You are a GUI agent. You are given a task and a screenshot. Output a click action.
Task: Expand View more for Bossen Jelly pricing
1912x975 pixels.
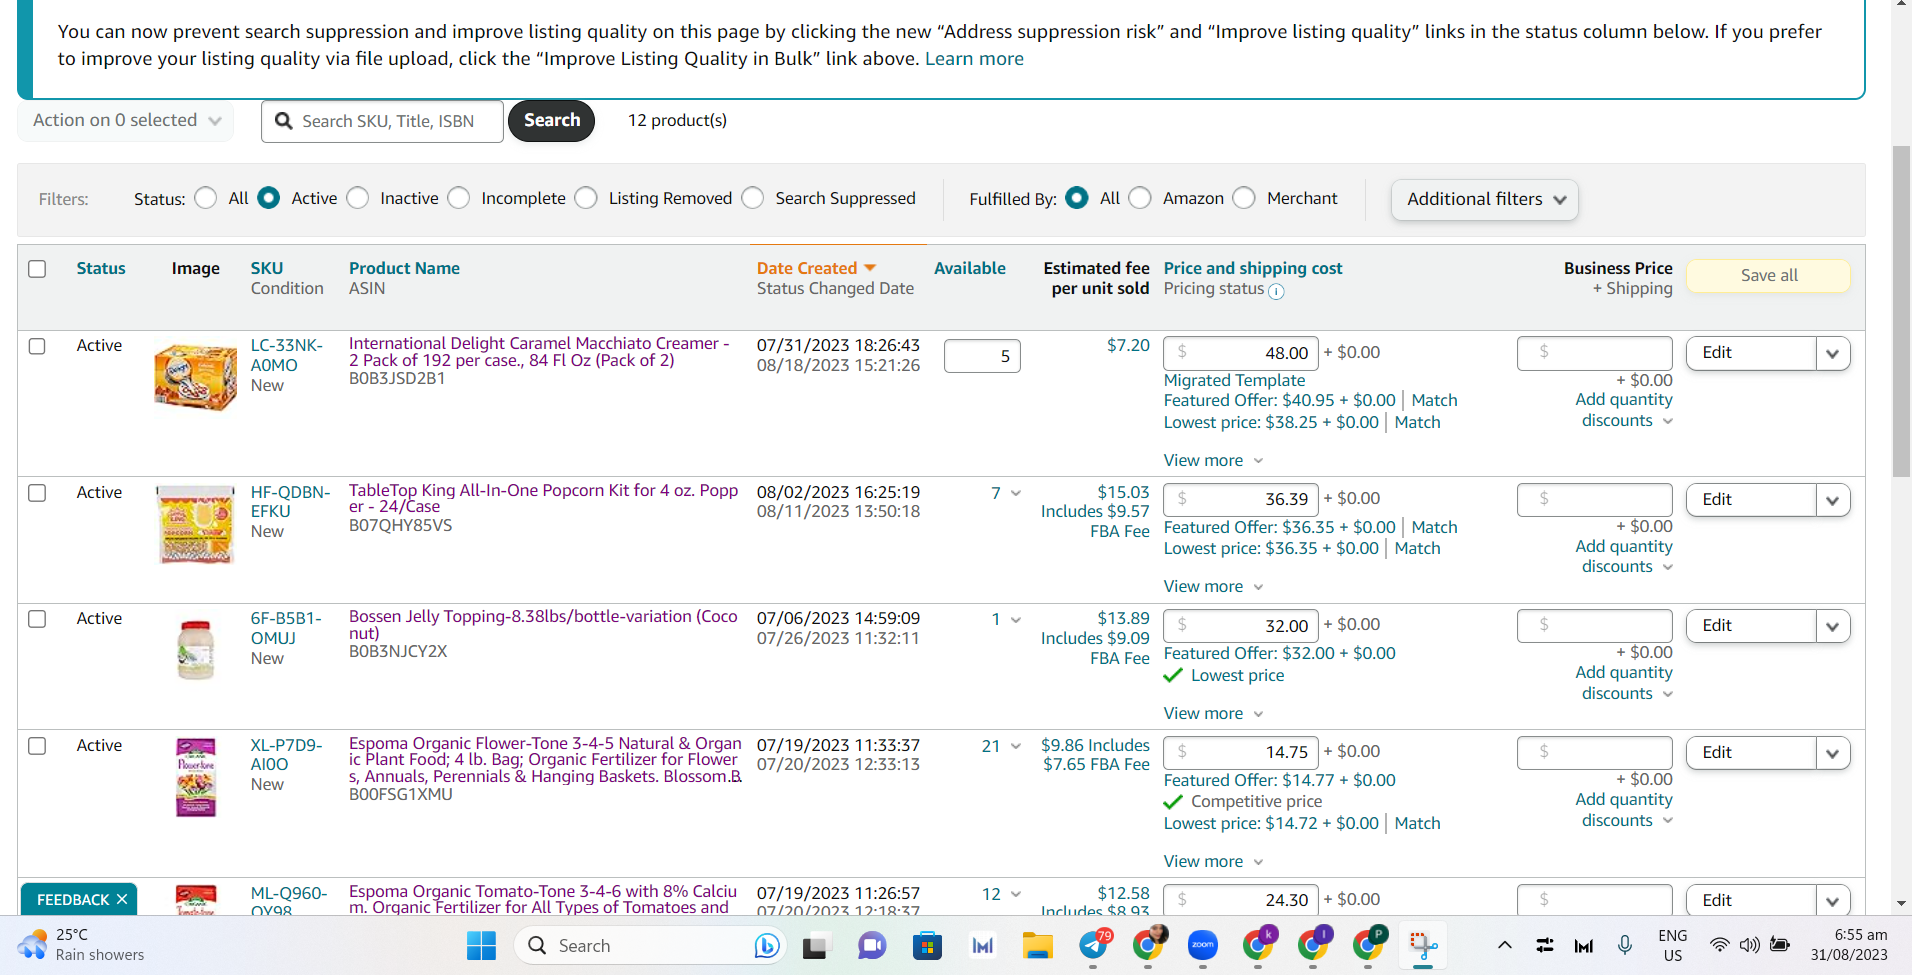tap(1213, 713)
